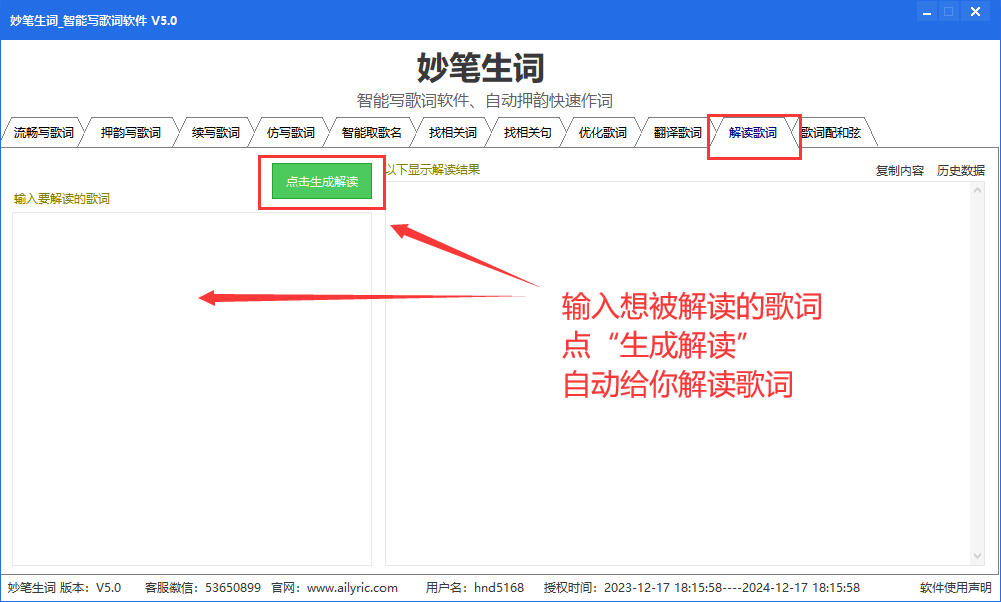
Task: Open the 优化歌词 tab
Action: (603, 133)
